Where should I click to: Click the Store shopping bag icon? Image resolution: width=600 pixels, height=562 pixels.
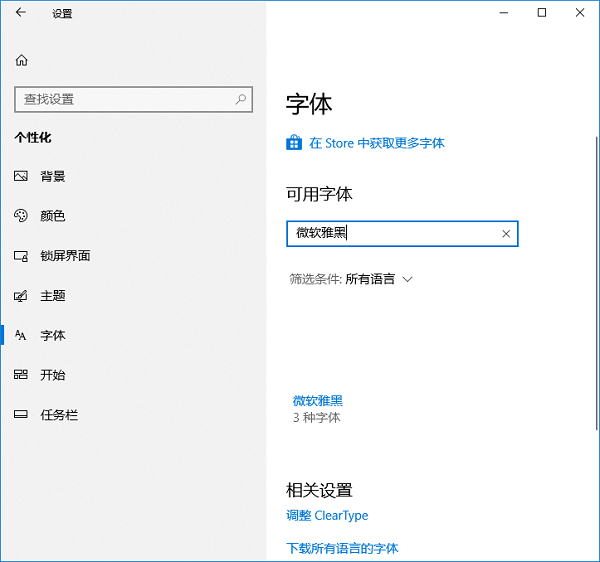[294, 143]
